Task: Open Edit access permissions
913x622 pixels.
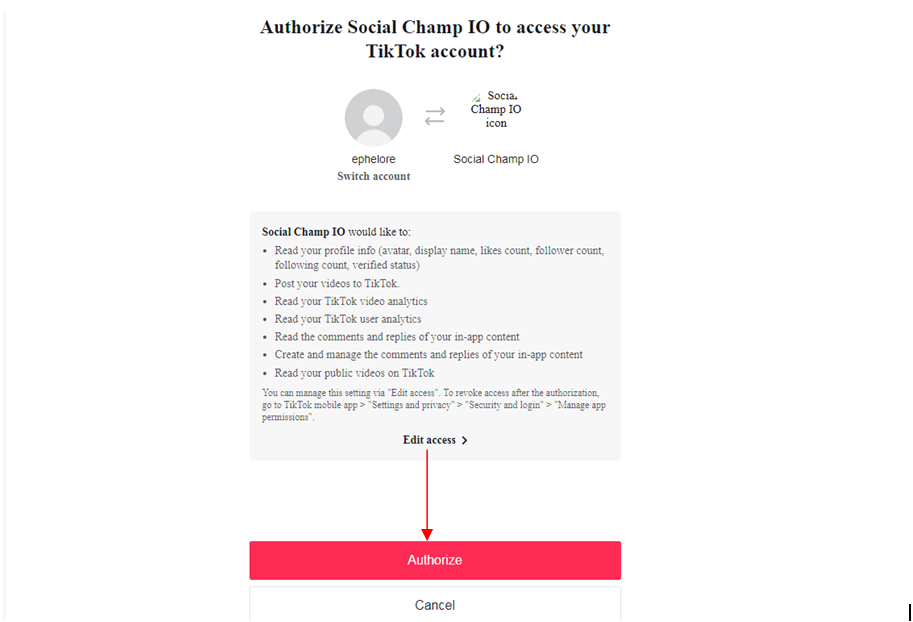Action: (x=435, y=440)
